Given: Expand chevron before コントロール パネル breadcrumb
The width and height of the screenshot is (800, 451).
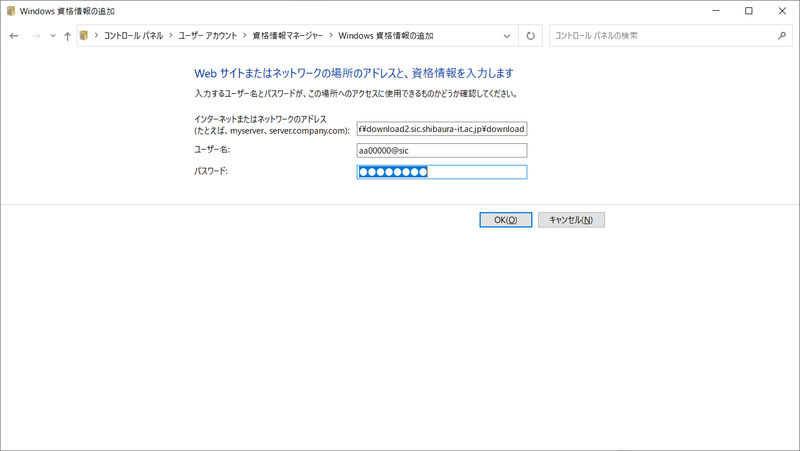Looking at the screenshot, I should coord(96,36).
